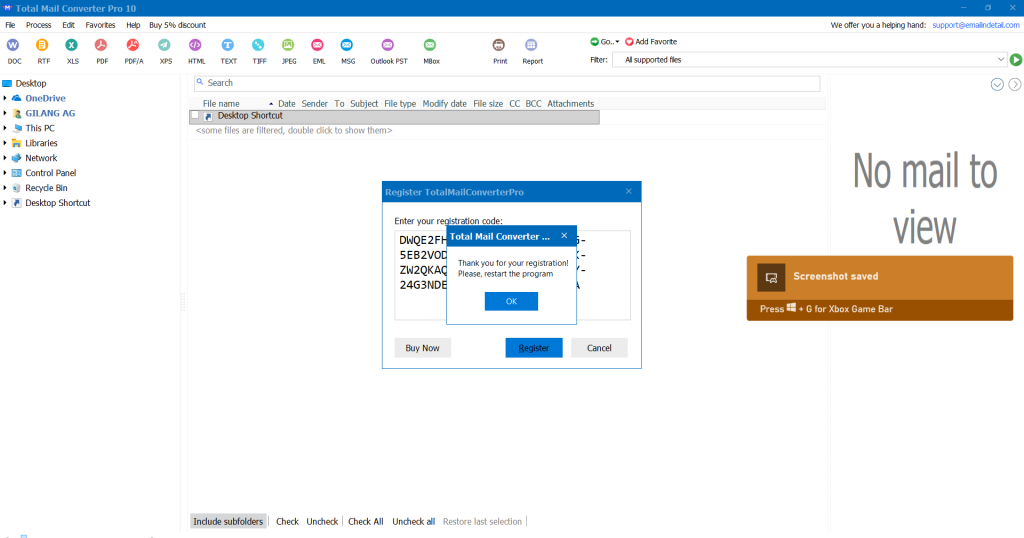
Task: Expand the GILANG AG tree node
Action: [x=5, y=113]
